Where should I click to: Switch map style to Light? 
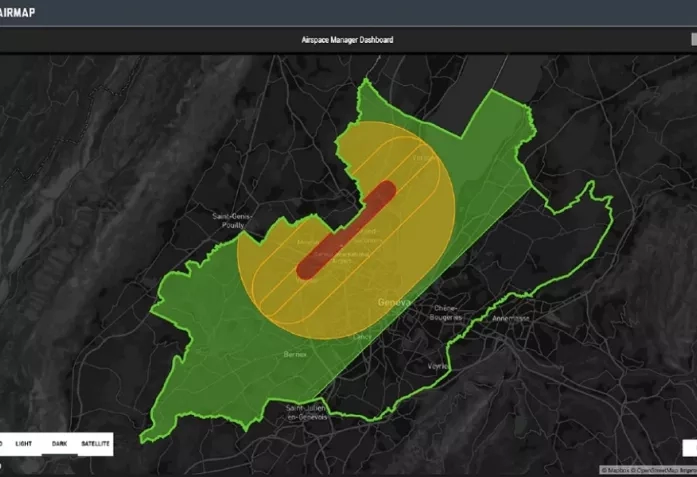point(22,442)
